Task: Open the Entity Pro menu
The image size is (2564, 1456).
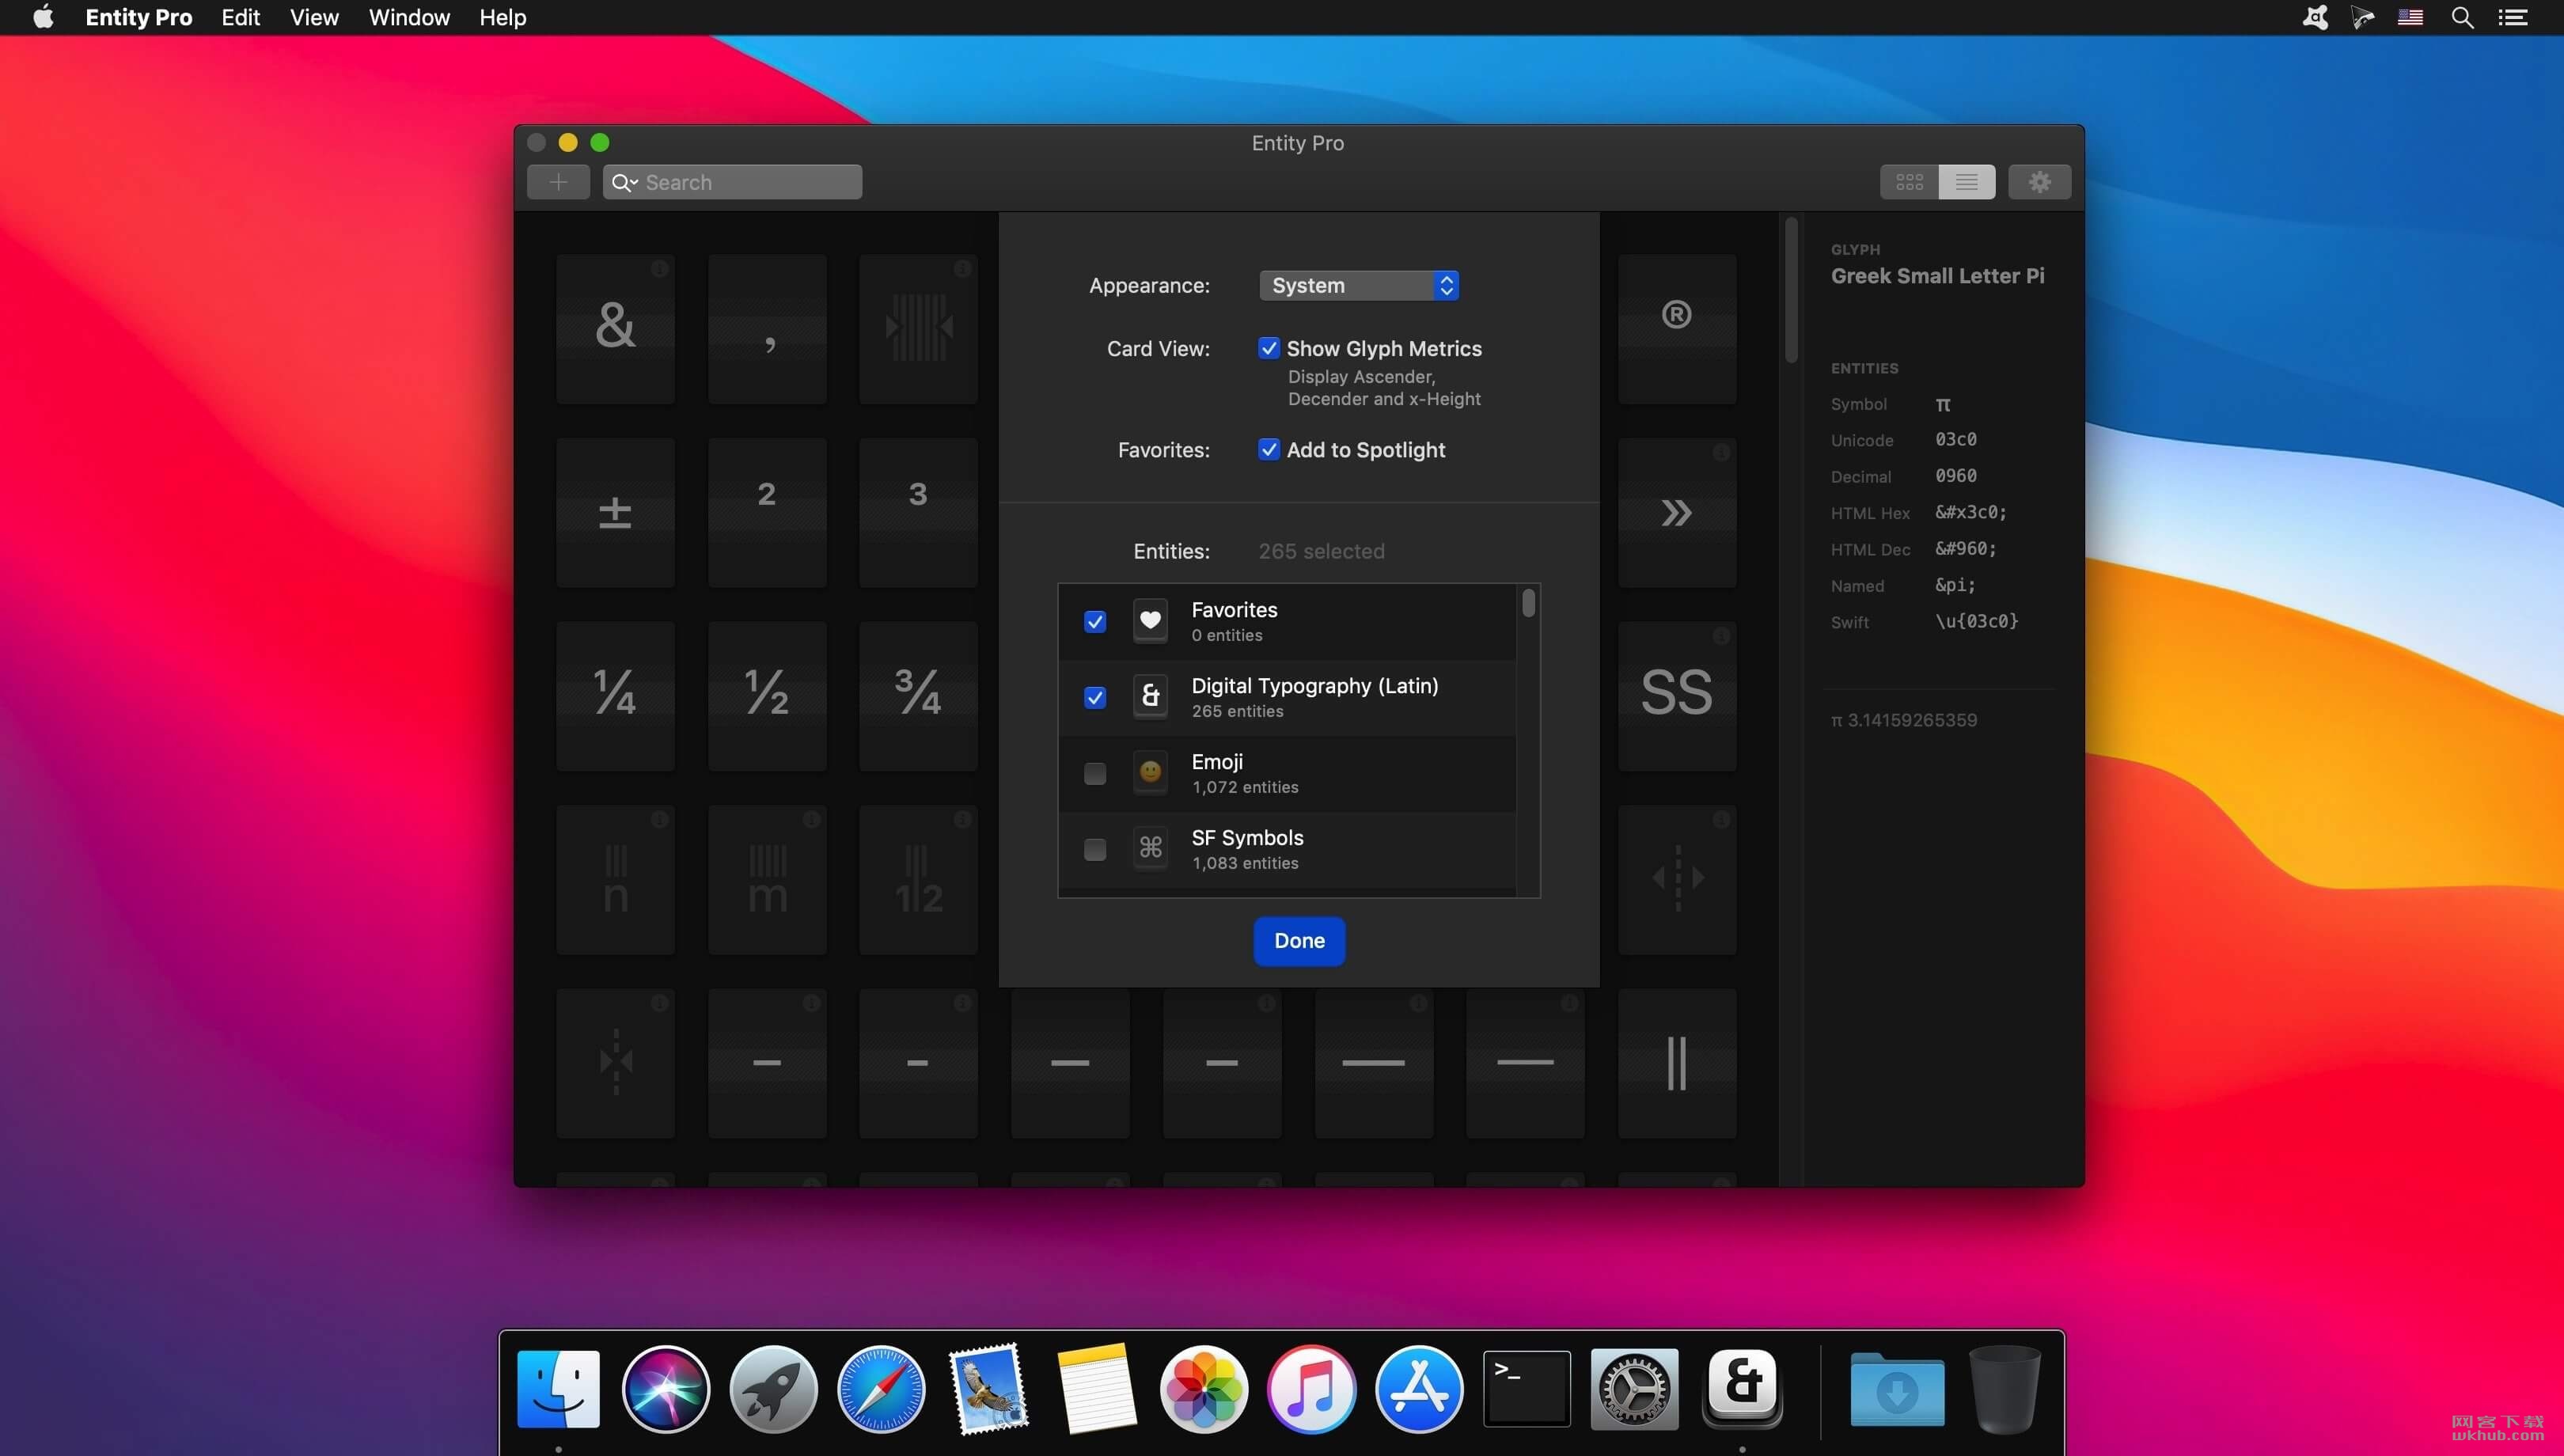Action: [x=138, y=17]
